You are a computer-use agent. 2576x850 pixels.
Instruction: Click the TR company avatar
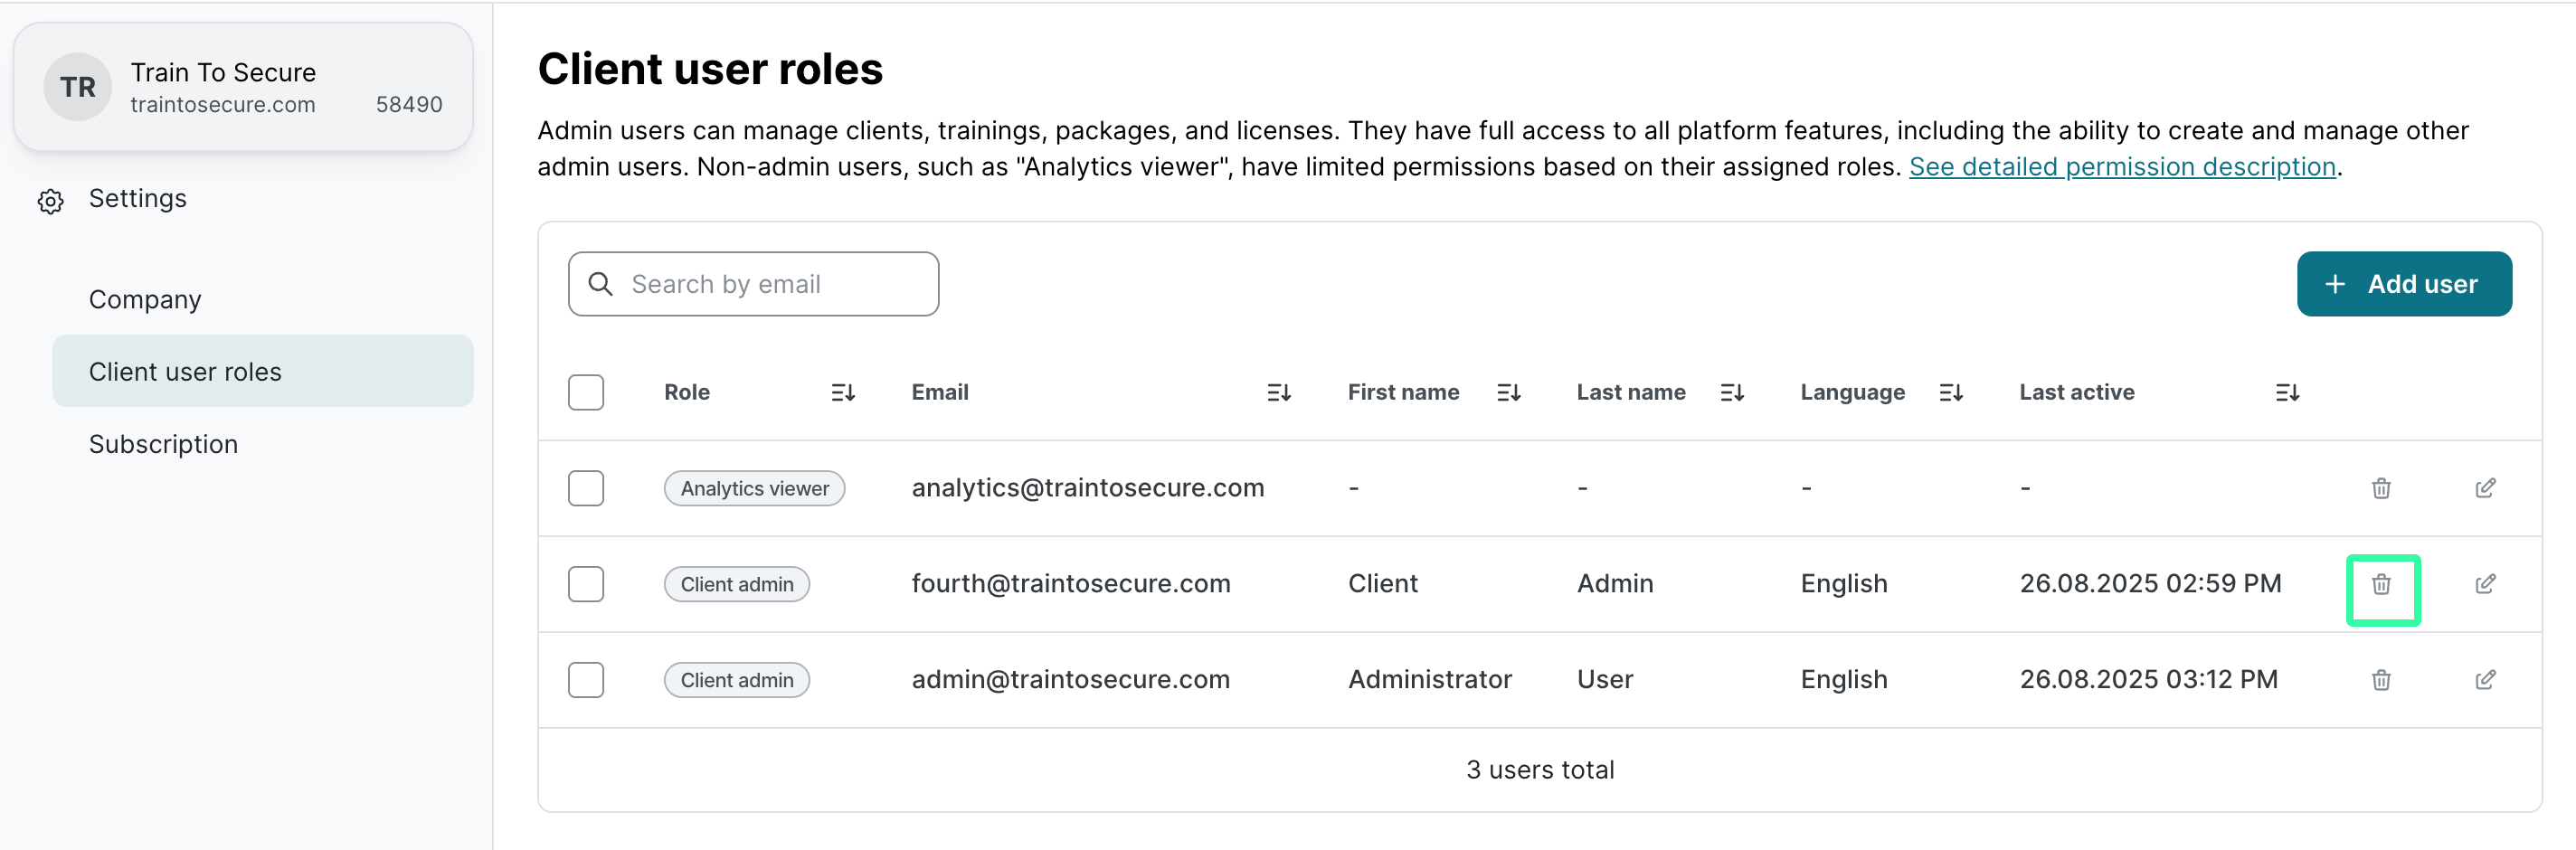click(x=77, y=88)
